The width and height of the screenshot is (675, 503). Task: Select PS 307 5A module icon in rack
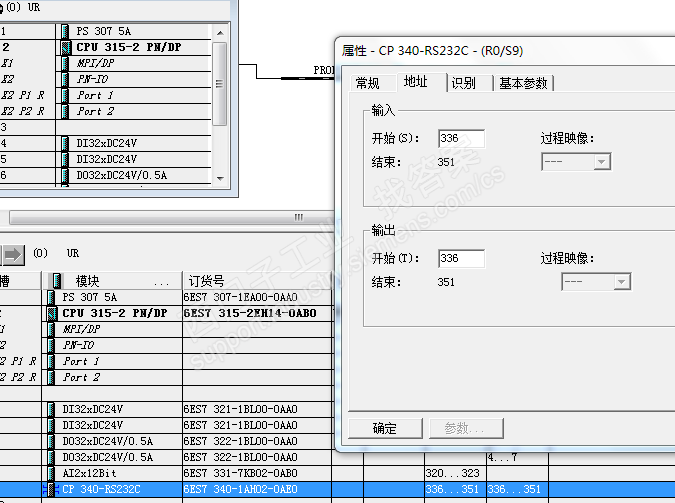pos(65,31)
